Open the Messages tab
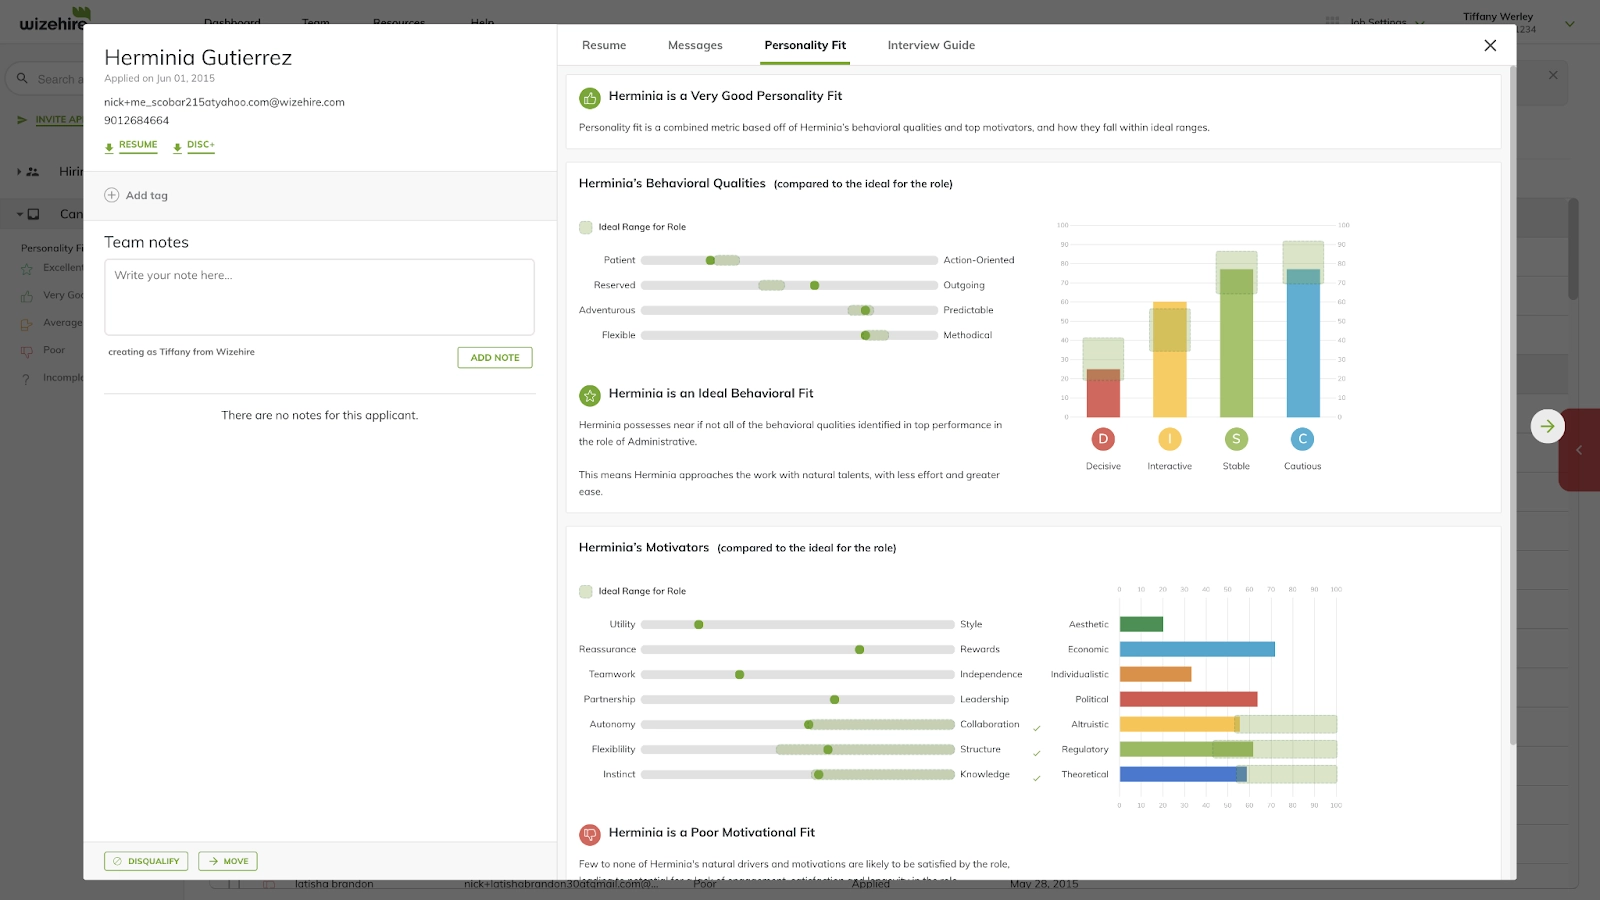Screen dimensions: 1600x900 pos(695,45)
